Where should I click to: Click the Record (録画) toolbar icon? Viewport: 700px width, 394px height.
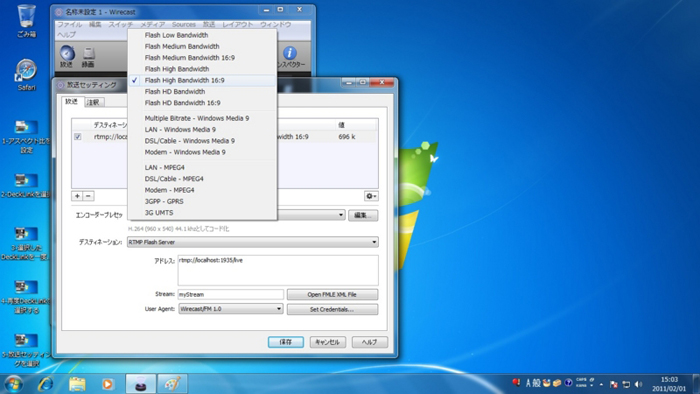[x=88, y=56]
